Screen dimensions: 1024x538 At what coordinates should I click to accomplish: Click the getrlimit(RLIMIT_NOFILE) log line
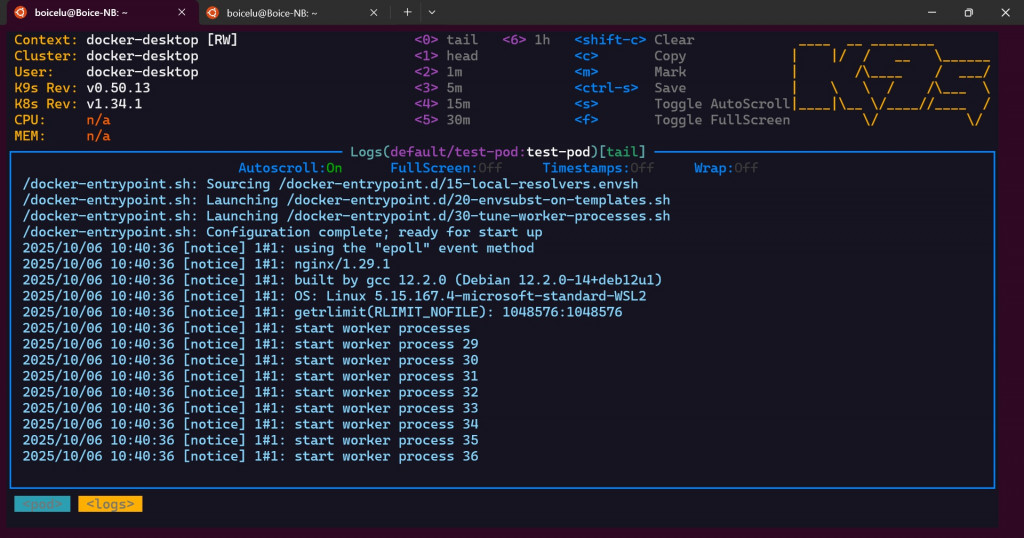pos(323,312)
